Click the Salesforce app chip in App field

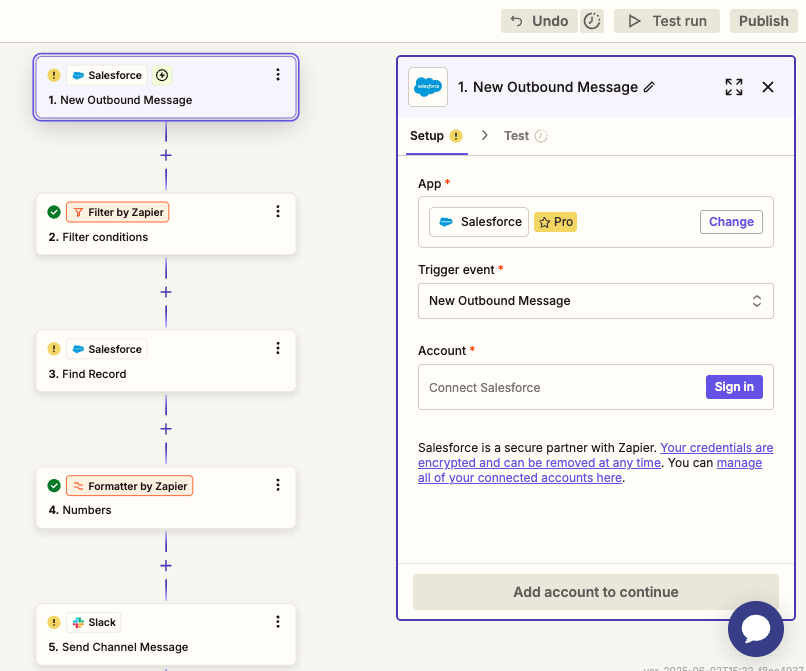479,222
